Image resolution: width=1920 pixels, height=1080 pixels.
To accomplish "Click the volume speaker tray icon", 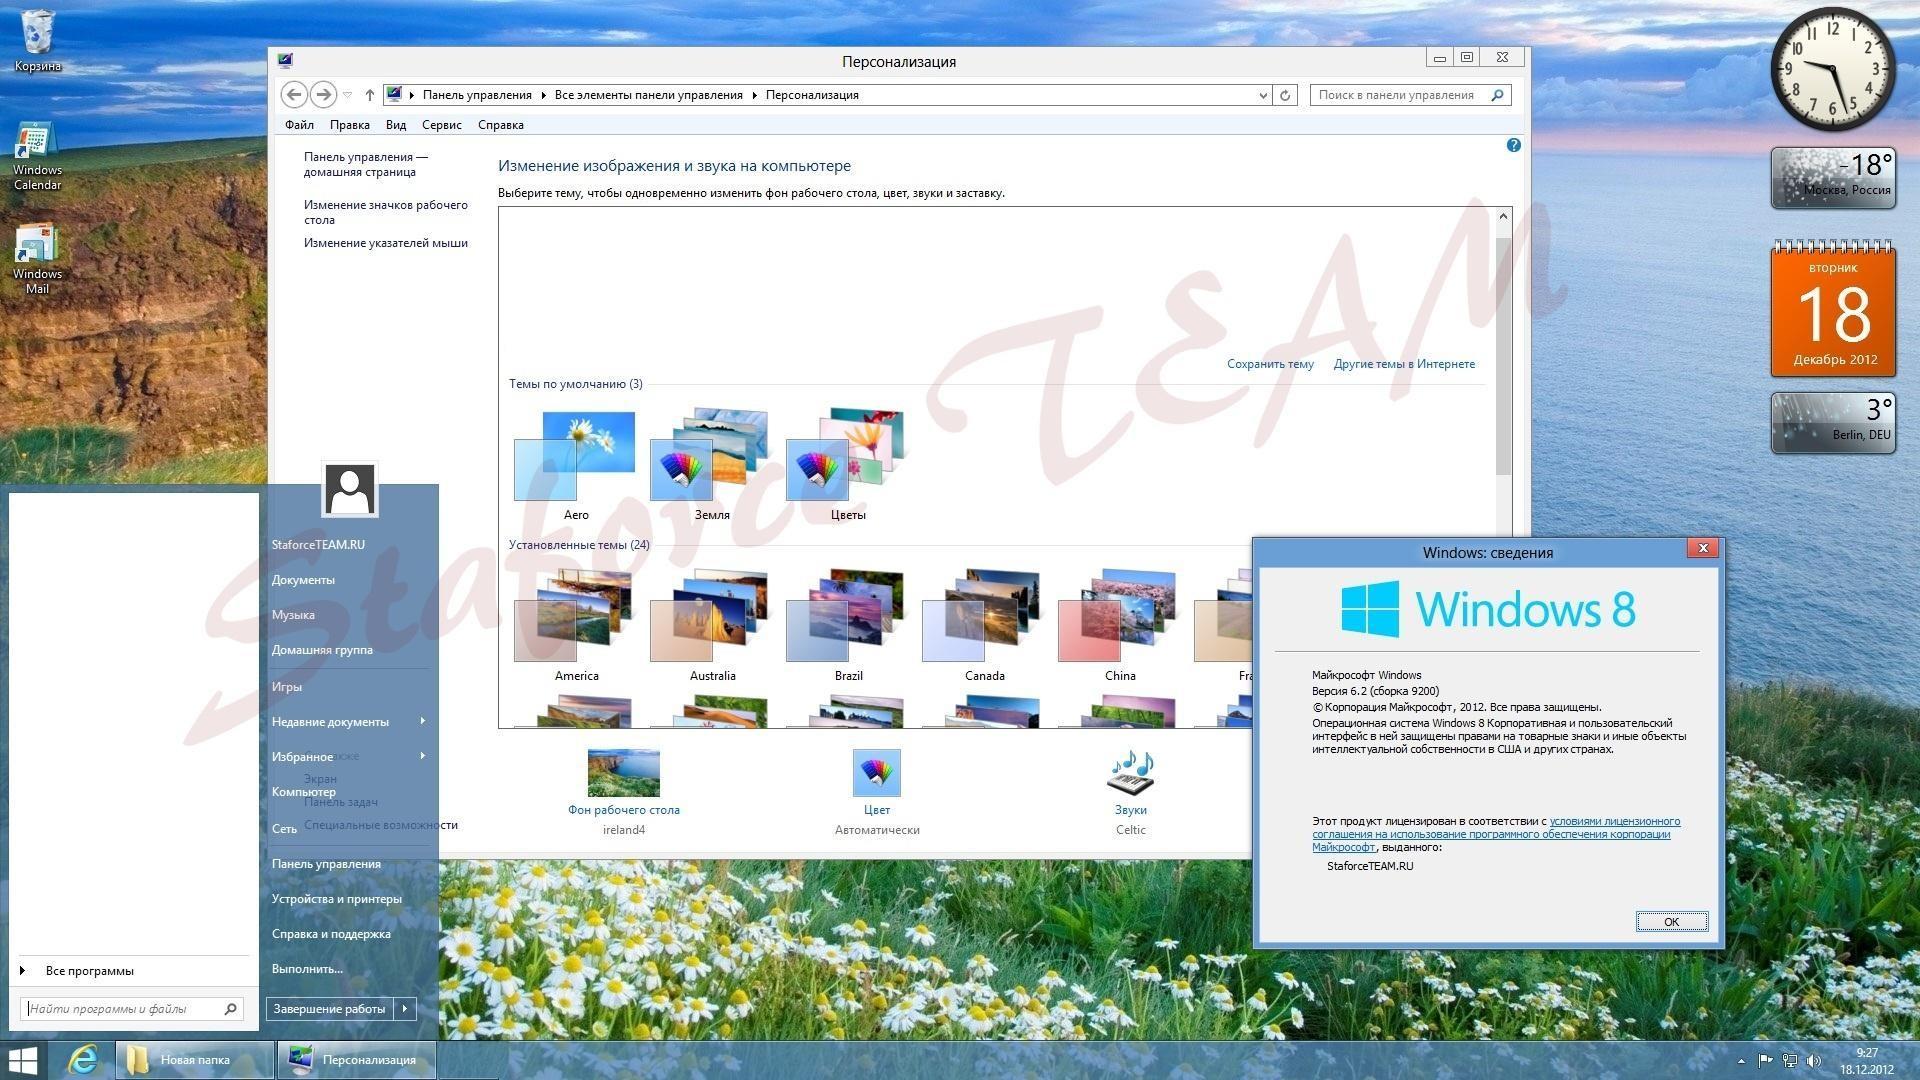I will tap(1814, 1061).
